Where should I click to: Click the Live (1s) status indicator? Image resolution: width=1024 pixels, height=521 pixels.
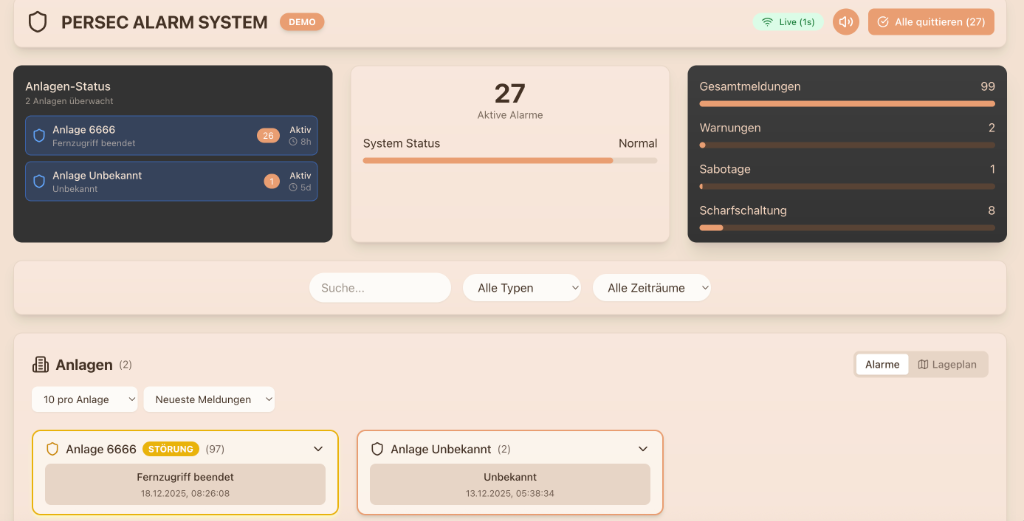788,22
